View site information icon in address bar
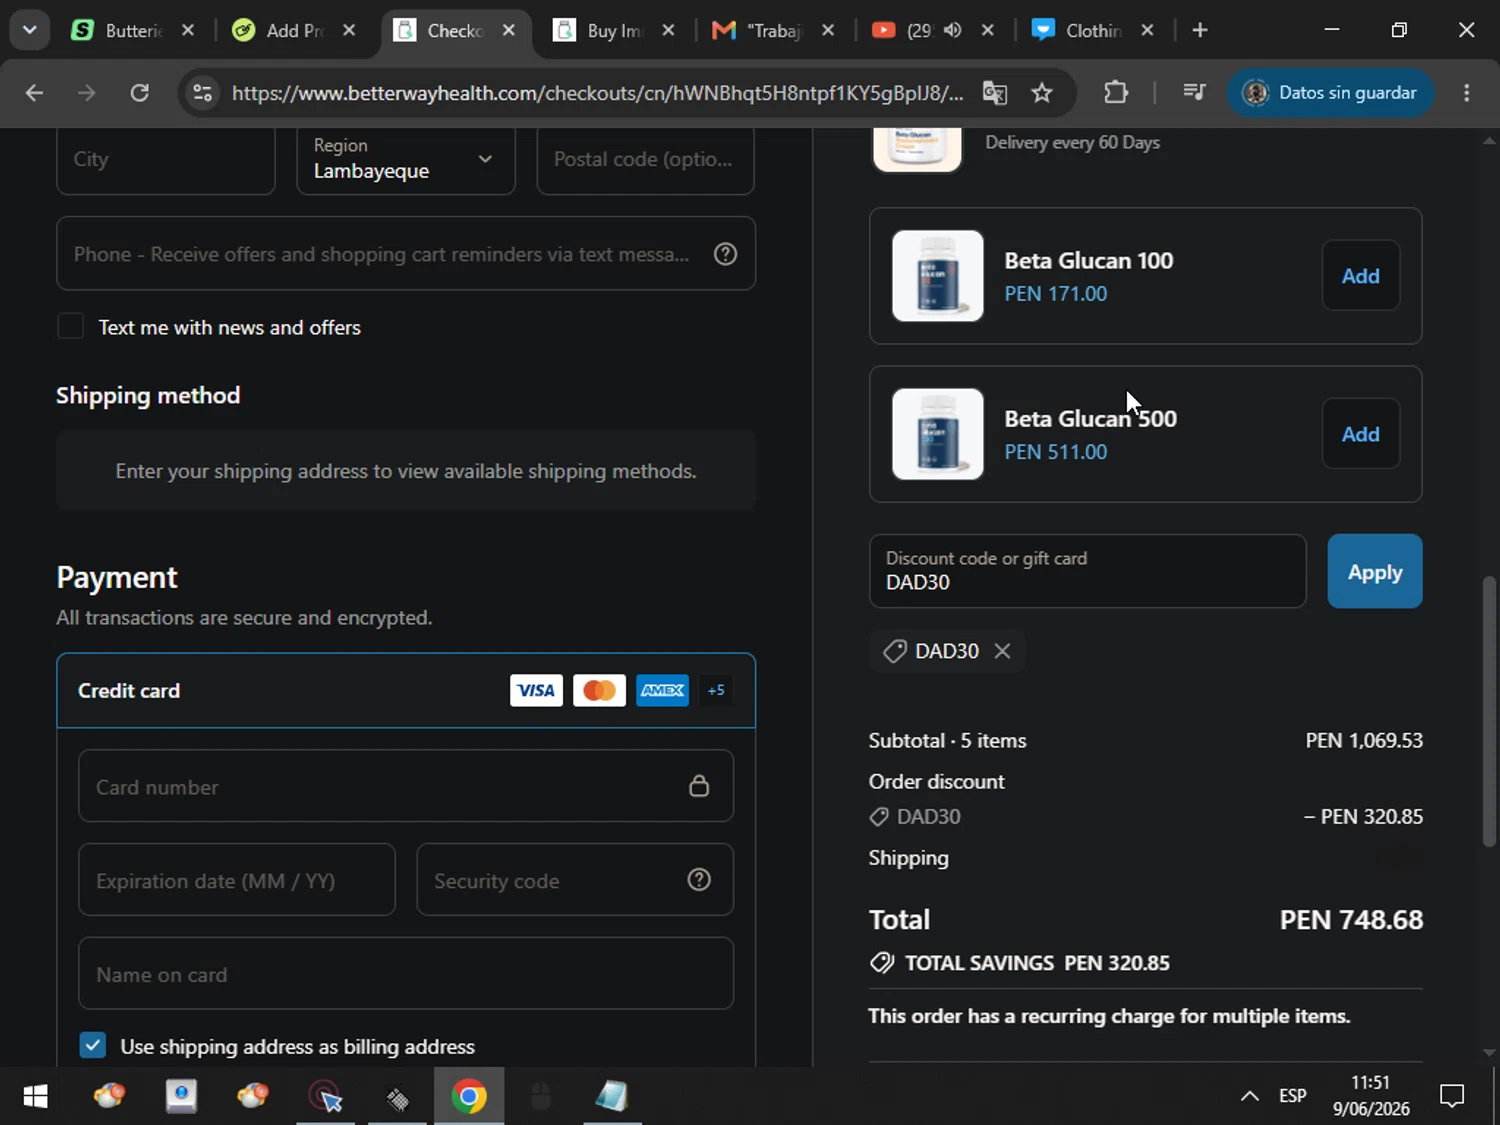 pos(202,93)
